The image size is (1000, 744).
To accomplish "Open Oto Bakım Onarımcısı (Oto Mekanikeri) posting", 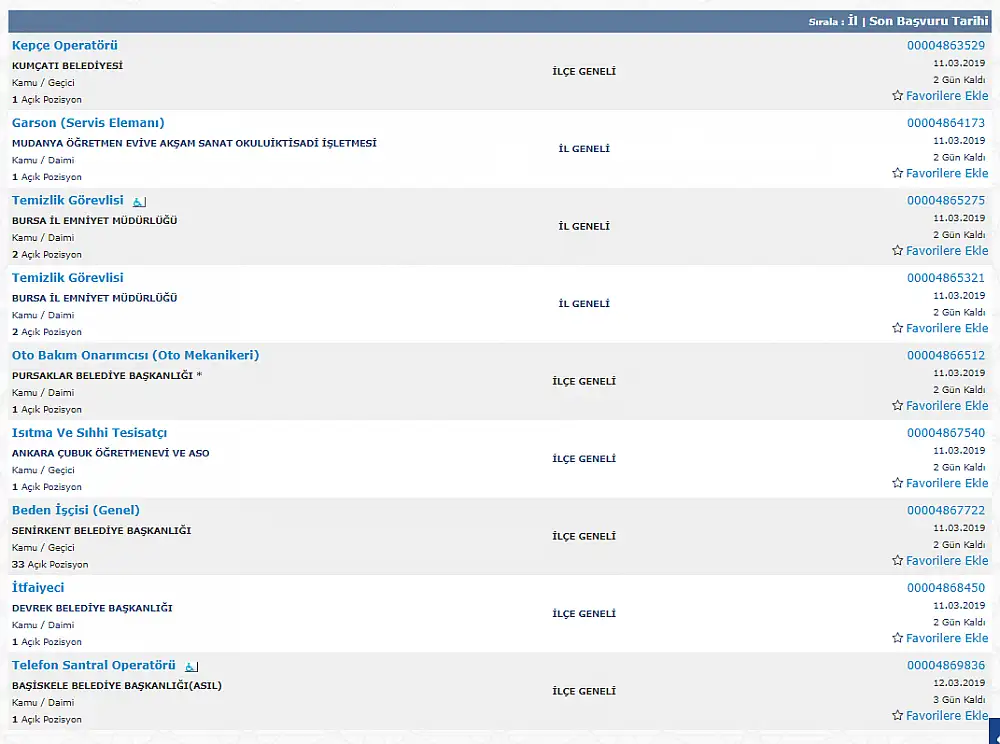I will pyautogui.click(x=135, y=355).
